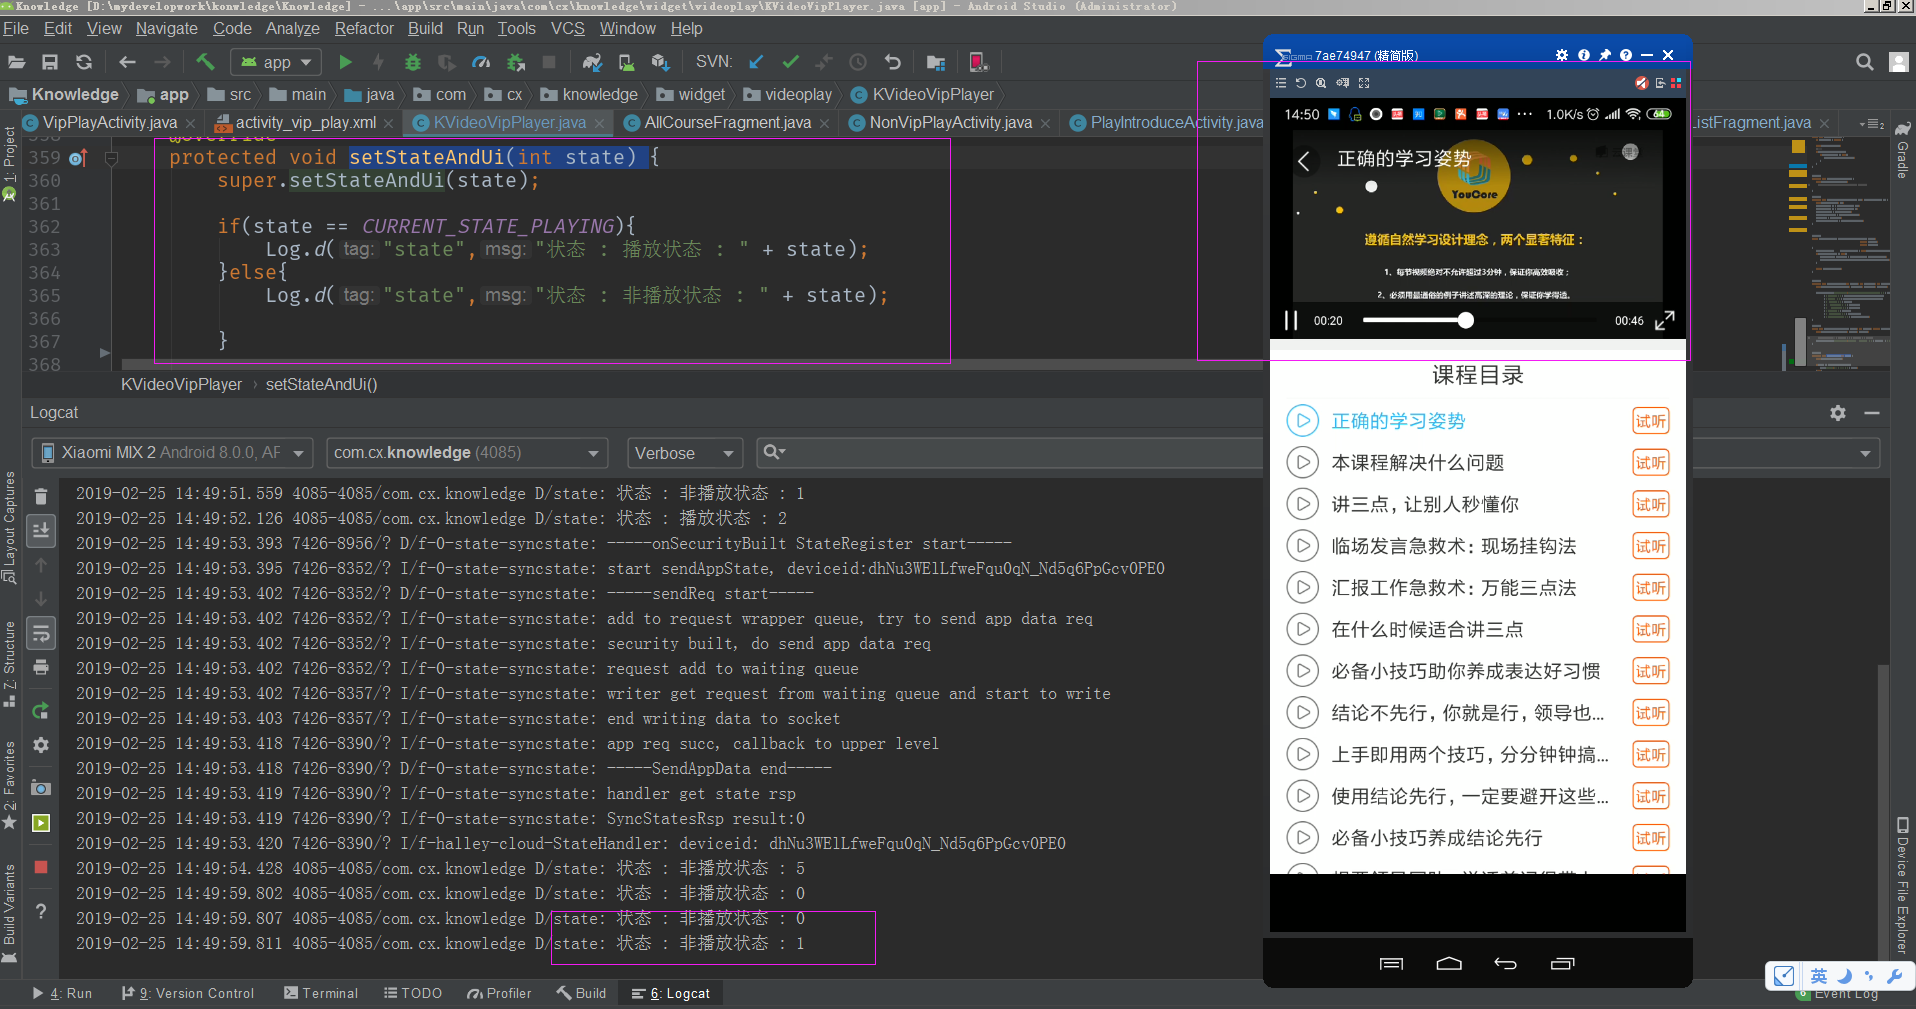The height and width of the screenshot is (1009, 1916).
Task: Change the Verbose log level dropdown
Action: pos(684,452)
